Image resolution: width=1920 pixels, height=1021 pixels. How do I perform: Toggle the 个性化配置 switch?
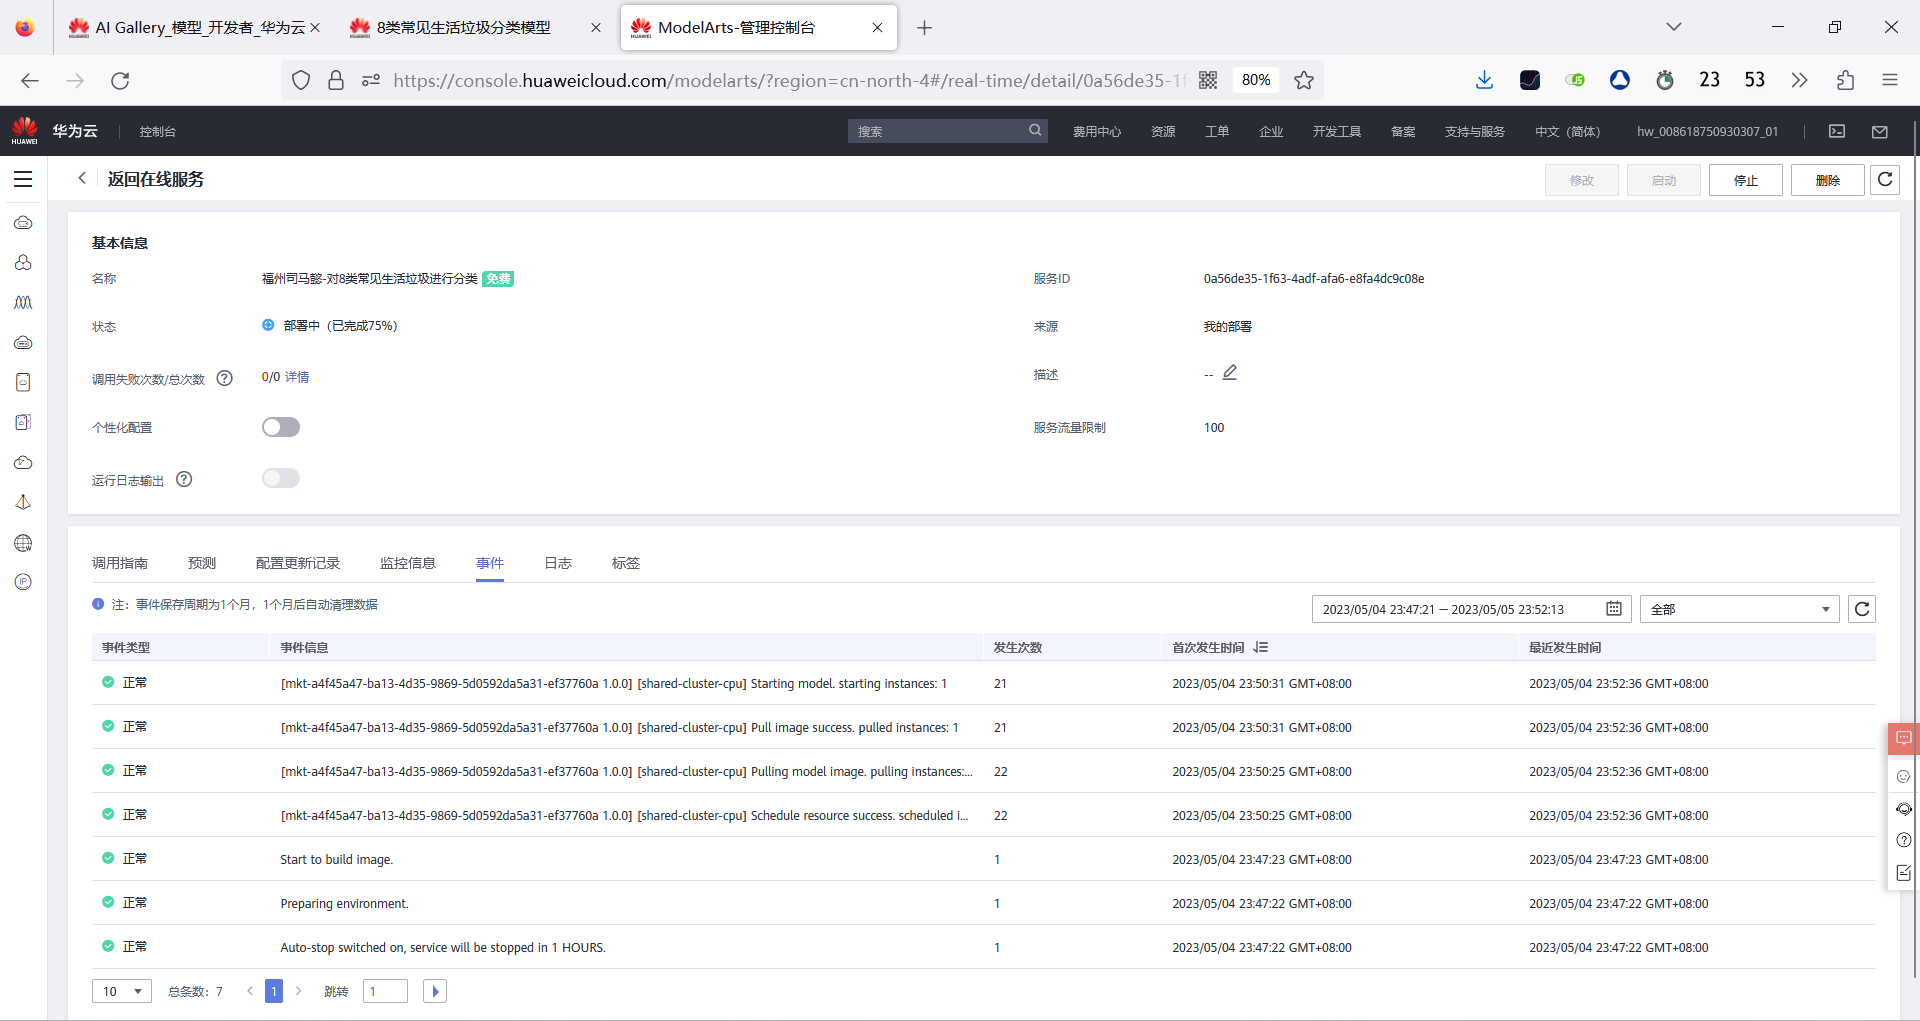click(x=281, y=427)
